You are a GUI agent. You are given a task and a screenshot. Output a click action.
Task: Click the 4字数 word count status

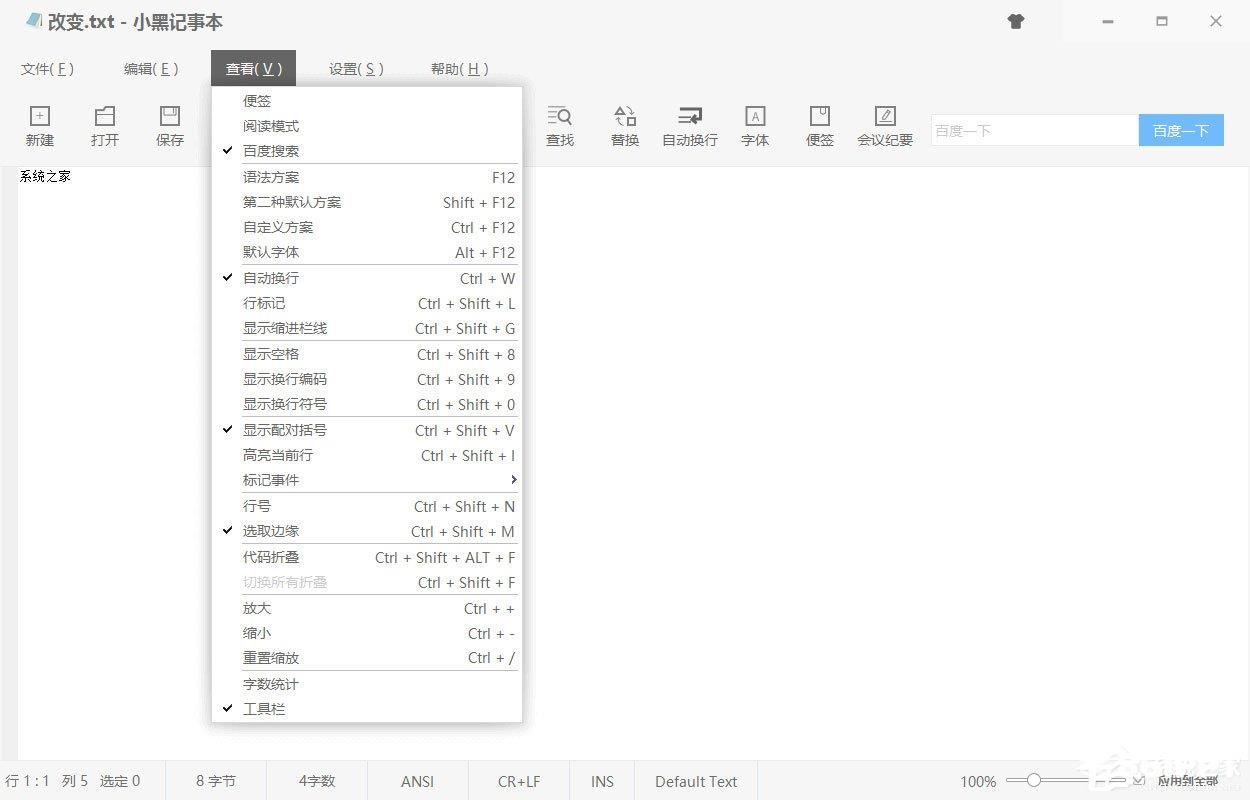(317, 781)
